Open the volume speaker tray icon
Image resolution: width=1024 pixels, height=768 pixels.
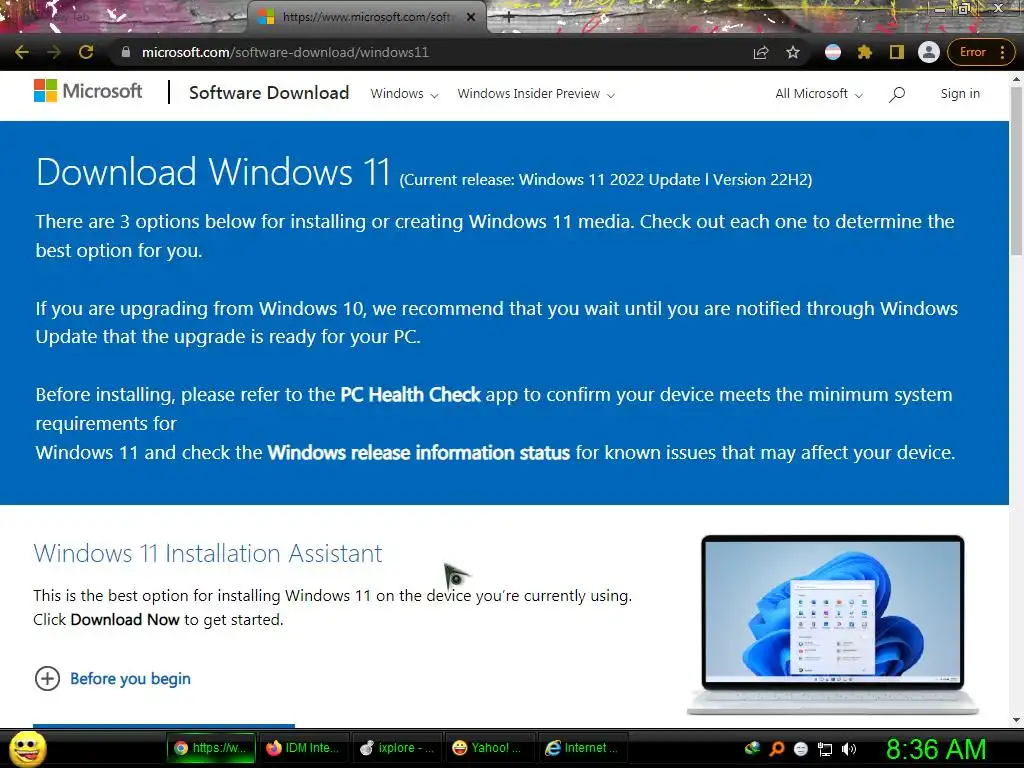click(849, 749)
